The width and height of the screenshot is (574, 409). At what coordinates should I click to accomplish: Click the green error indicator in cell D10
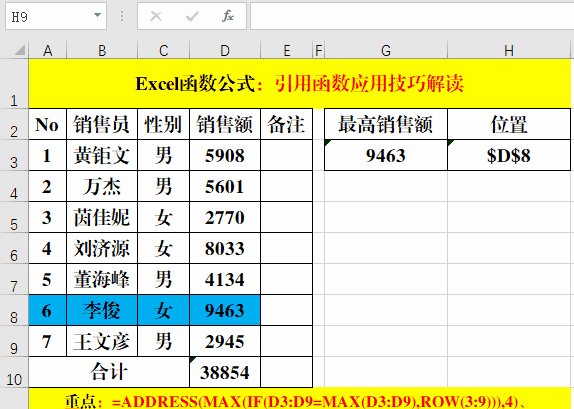[193, 360]
